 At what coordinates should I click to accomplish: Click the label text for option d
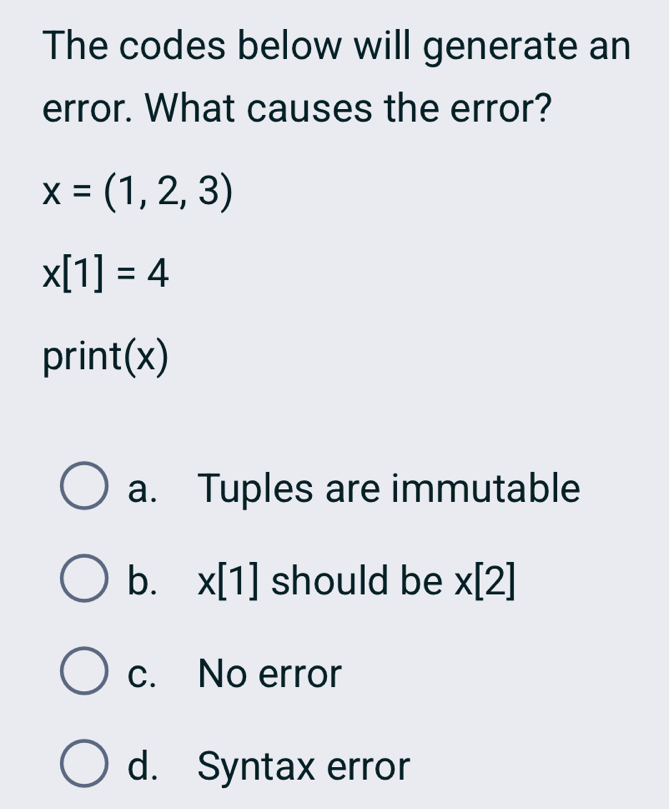tap(303, 766)
